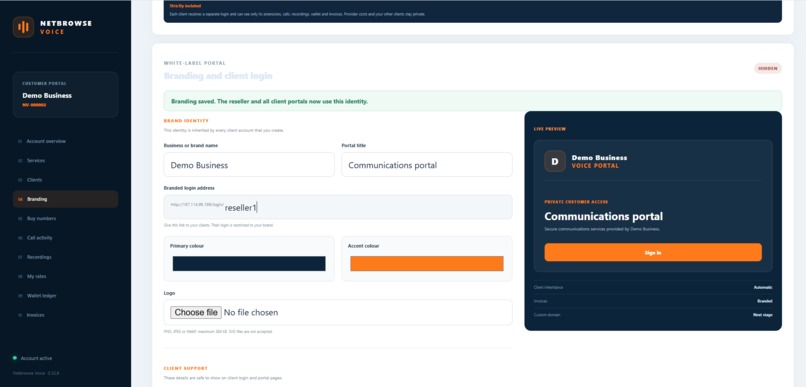This screenshot has height=387, width=806.
Task: Click the Demo Business customer portal card
Action: click(x=65, y=95)
